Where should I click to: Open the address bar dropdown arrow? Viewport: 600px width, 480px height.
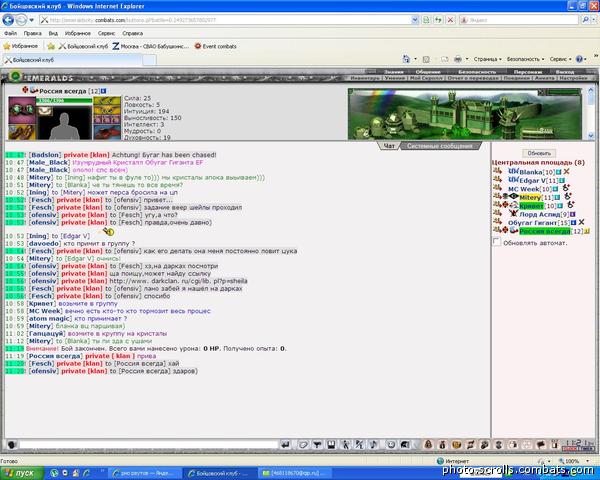(415, 20)
